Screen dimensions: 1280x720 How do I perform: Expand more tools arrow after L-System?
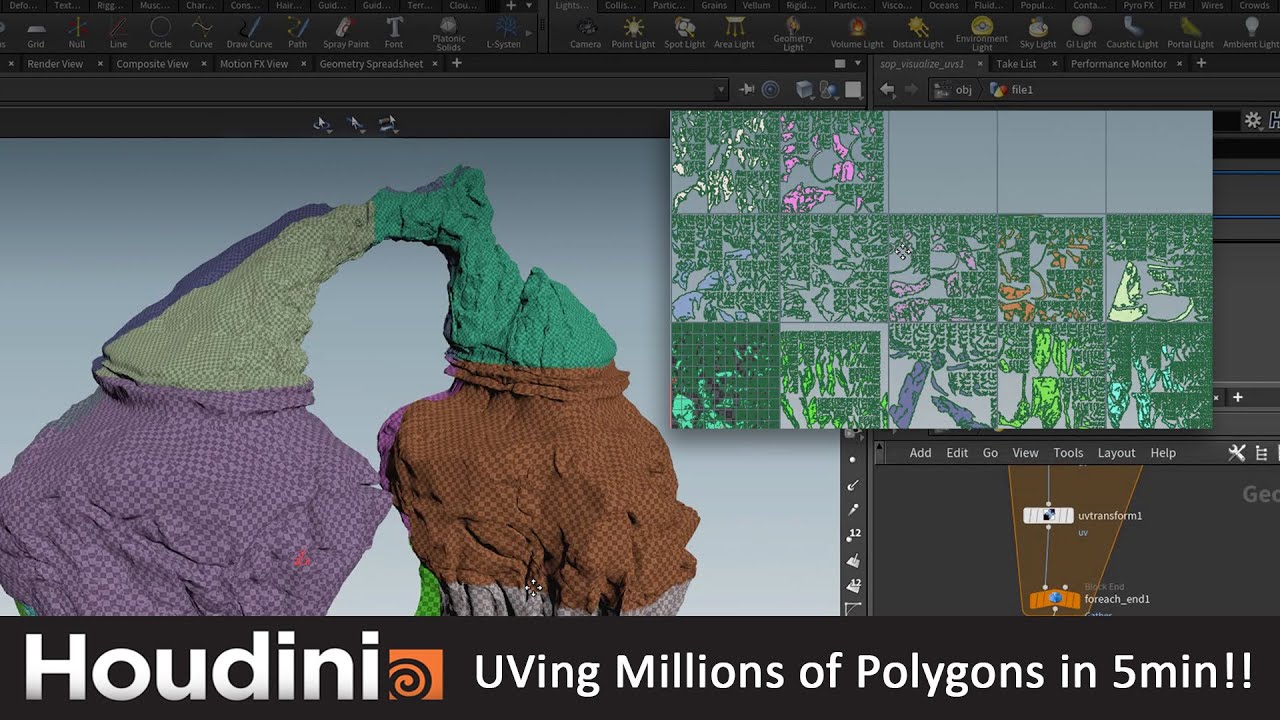coord(529,33)
